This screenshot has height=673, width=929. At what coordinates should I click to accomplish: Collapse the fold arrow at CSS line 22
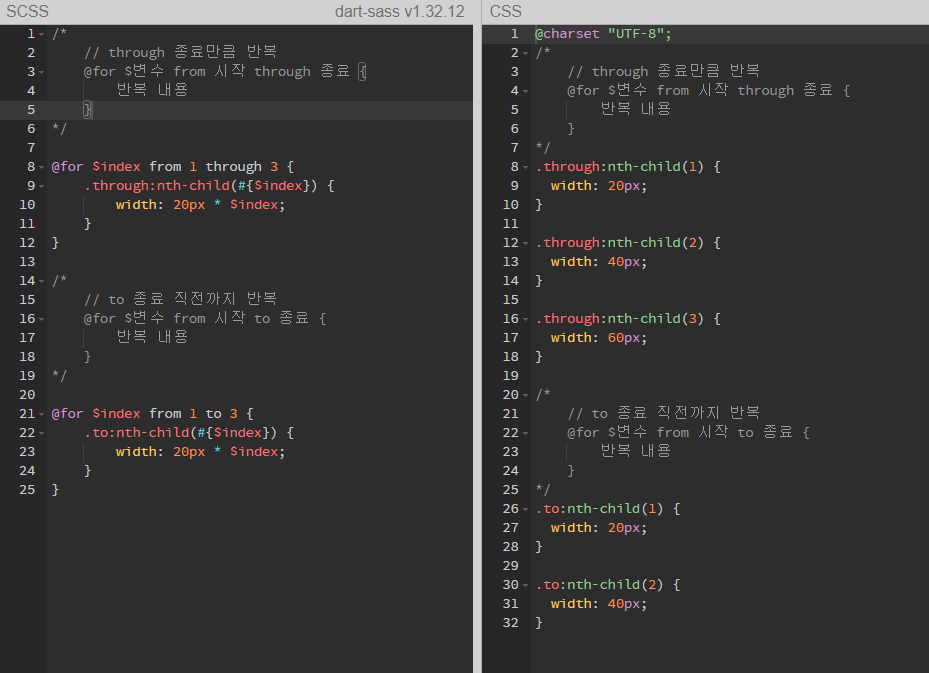(526, 434)
